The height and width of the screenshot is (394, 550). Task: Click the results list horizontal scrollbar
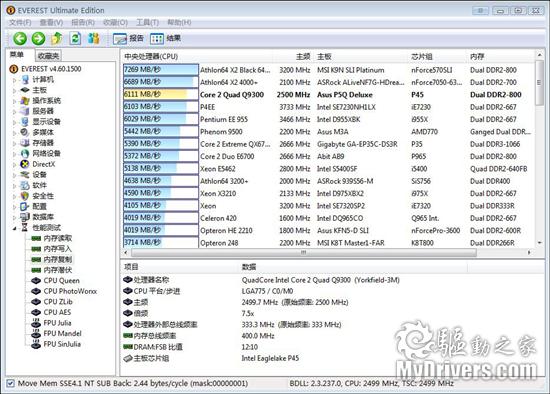pyautogui.click(x=303, y=252)
